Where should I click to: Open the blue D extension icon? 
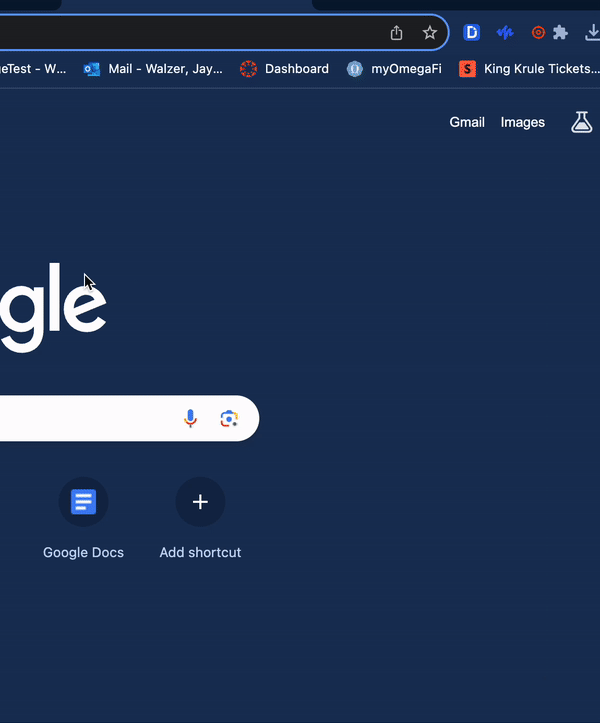point(472,33)
